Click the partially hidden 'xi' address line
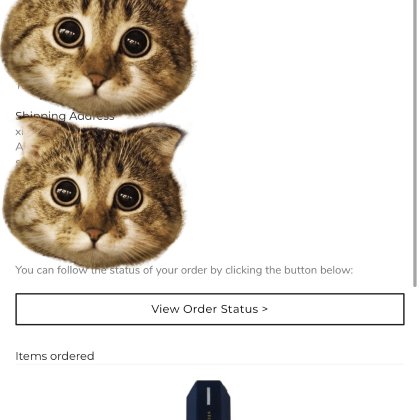The width and height of the screenshot is (420, 420). point(19,132)
